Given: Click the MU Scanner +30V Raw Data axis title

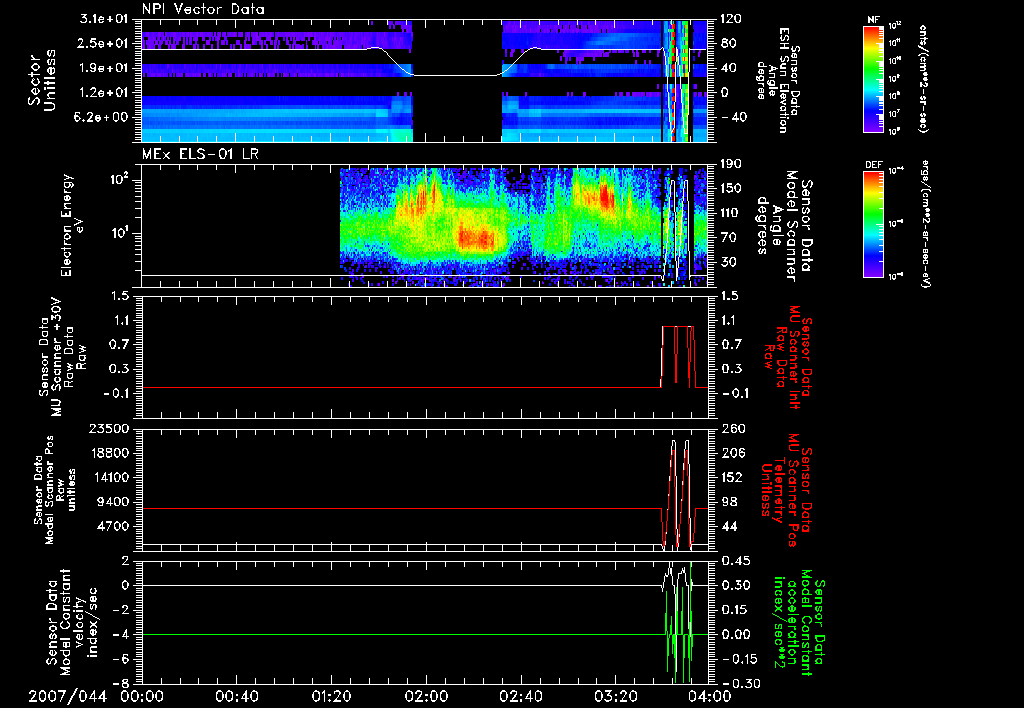Looking at the screenshot, I should tap(62, 357).
